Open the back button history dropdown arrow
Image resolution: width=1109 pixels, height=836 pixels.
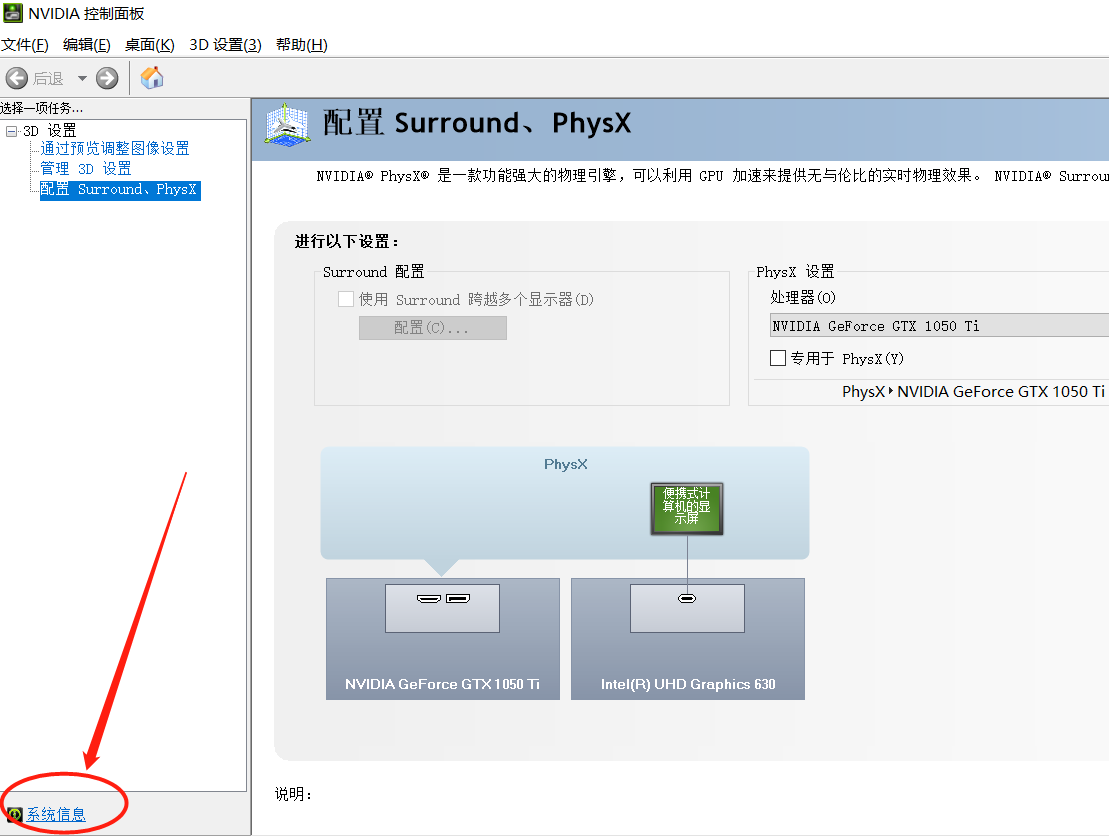82,78
